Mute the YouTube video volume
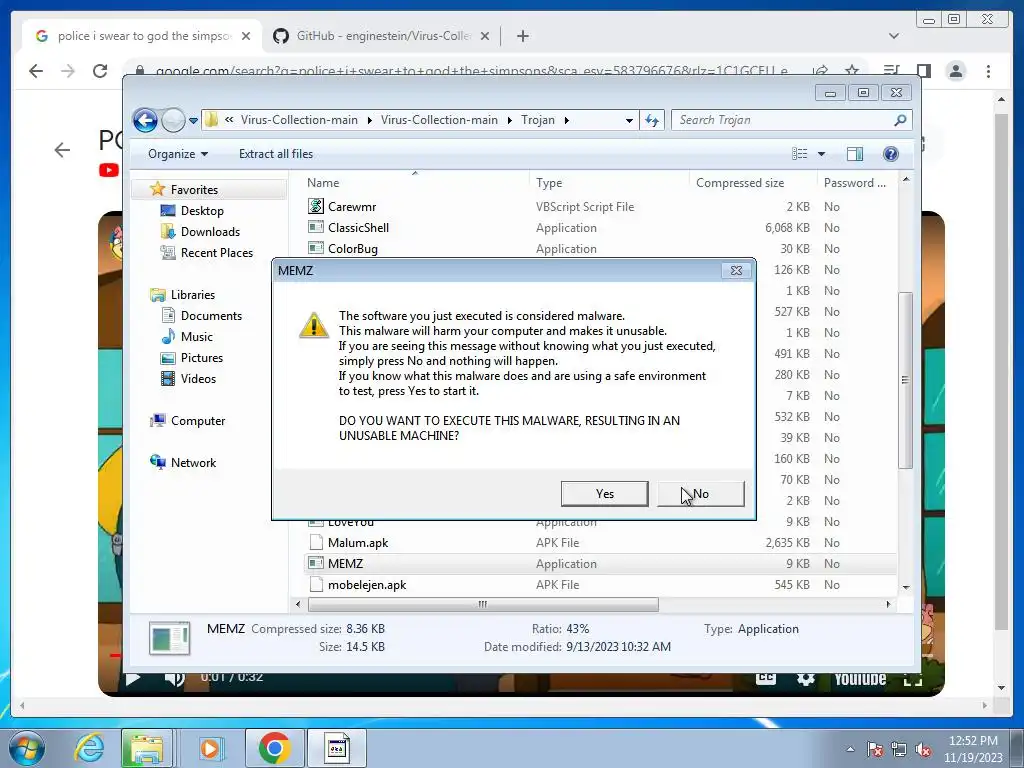The width and height of the screenshot is (1024, 768). pos(174,679)
